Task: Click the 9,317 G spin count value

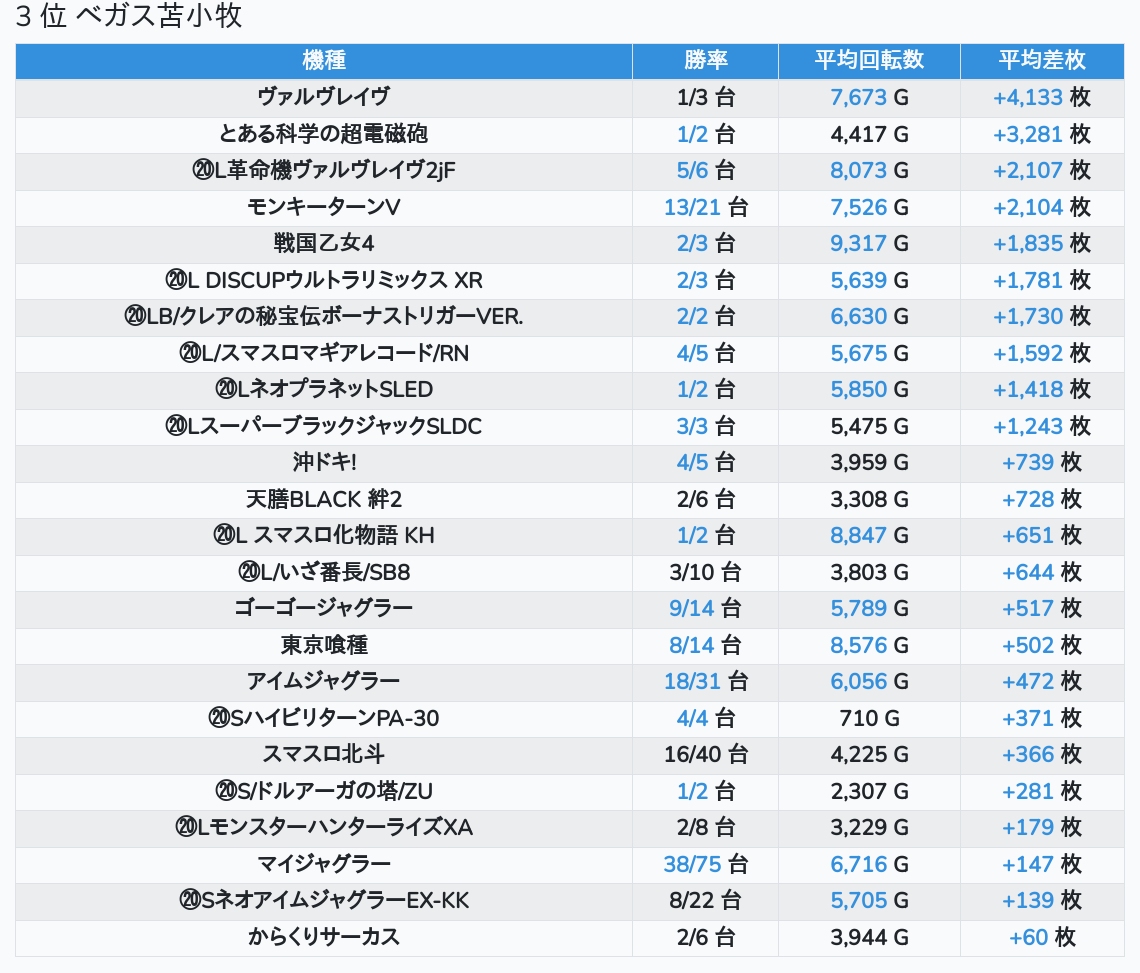Action: [868, 243]
